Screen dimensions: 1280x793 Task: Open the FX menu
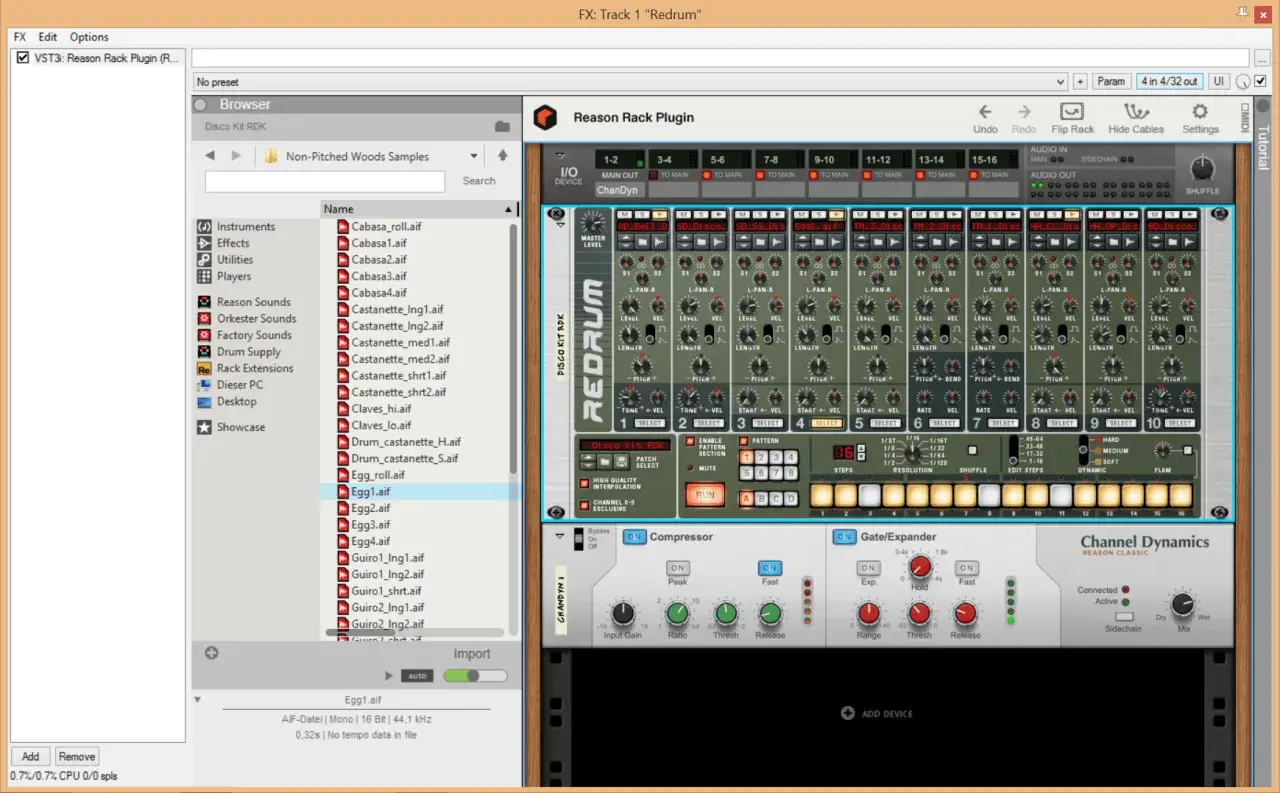point(20,37)
